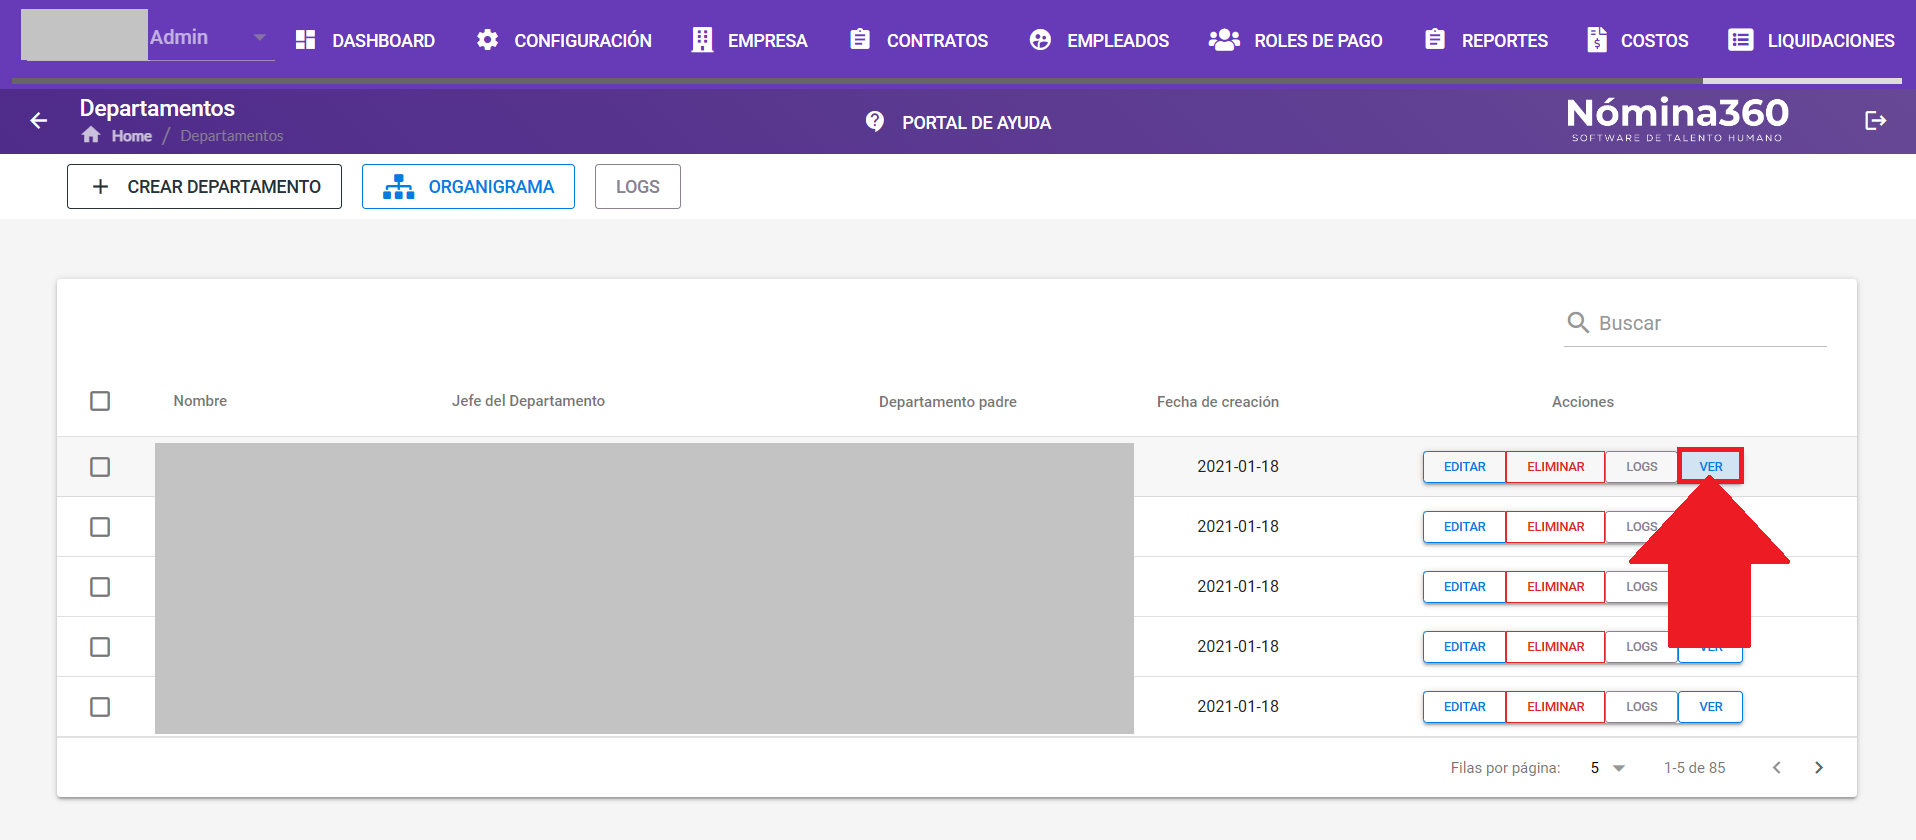Image resolution: width=1916 pixels, height=840 pixels.
Task: Open the Empleados menu
Action: [1099, 40]
